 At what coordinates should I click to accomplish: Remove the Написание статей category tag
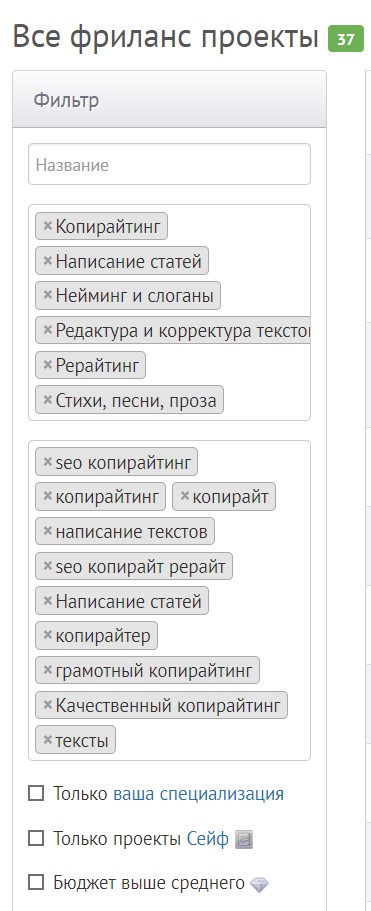48,261
